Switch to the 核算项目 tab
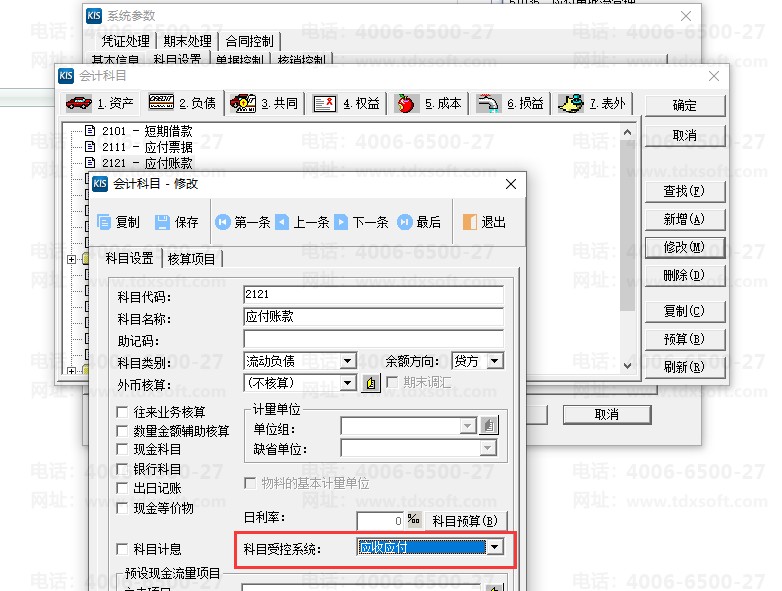The height and width of the screenshot is (591, 782). (193, 259)
